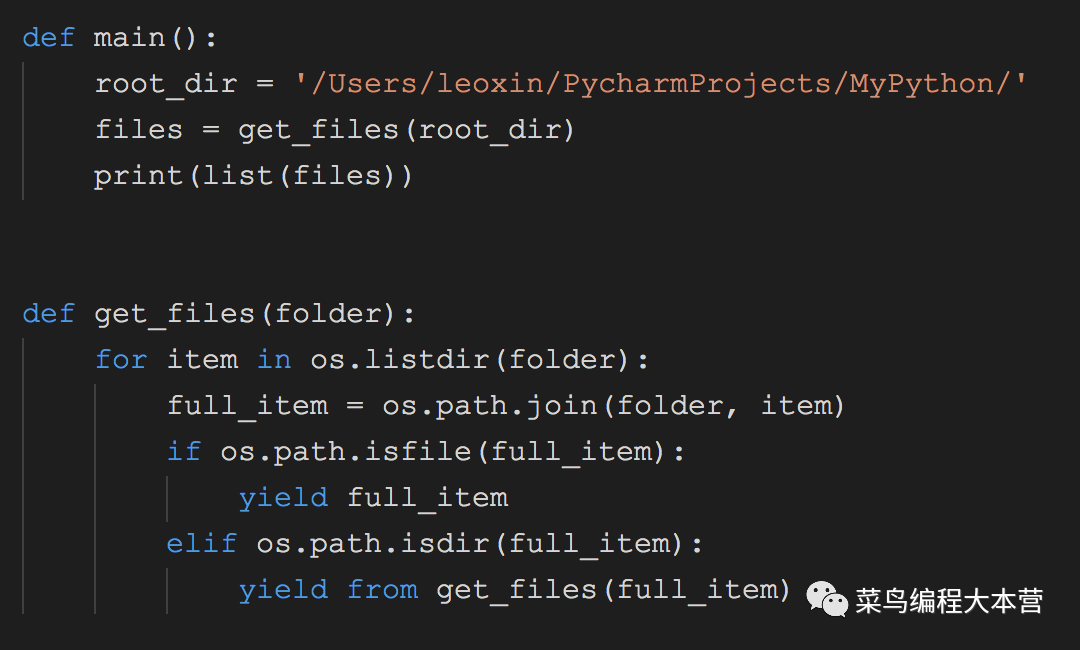Select the get_files(root_dir) call

pos(406,130)
